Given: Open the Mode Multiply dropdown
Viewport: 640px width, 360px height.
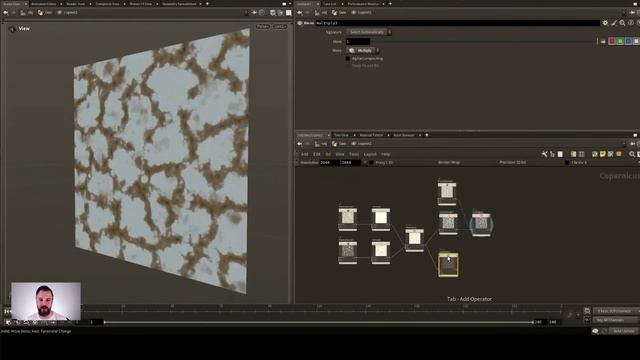Looking at the screenshot, I should point(363,50).
